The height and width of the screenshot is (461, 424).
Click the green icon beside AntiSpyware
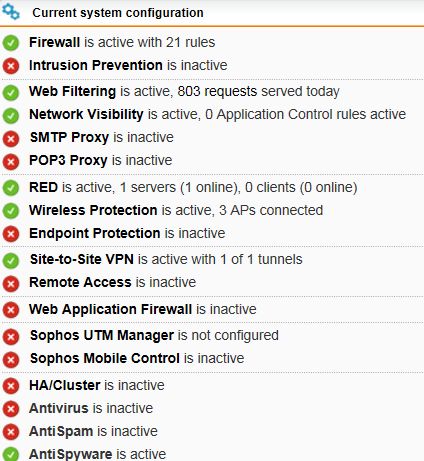[11, 454]
